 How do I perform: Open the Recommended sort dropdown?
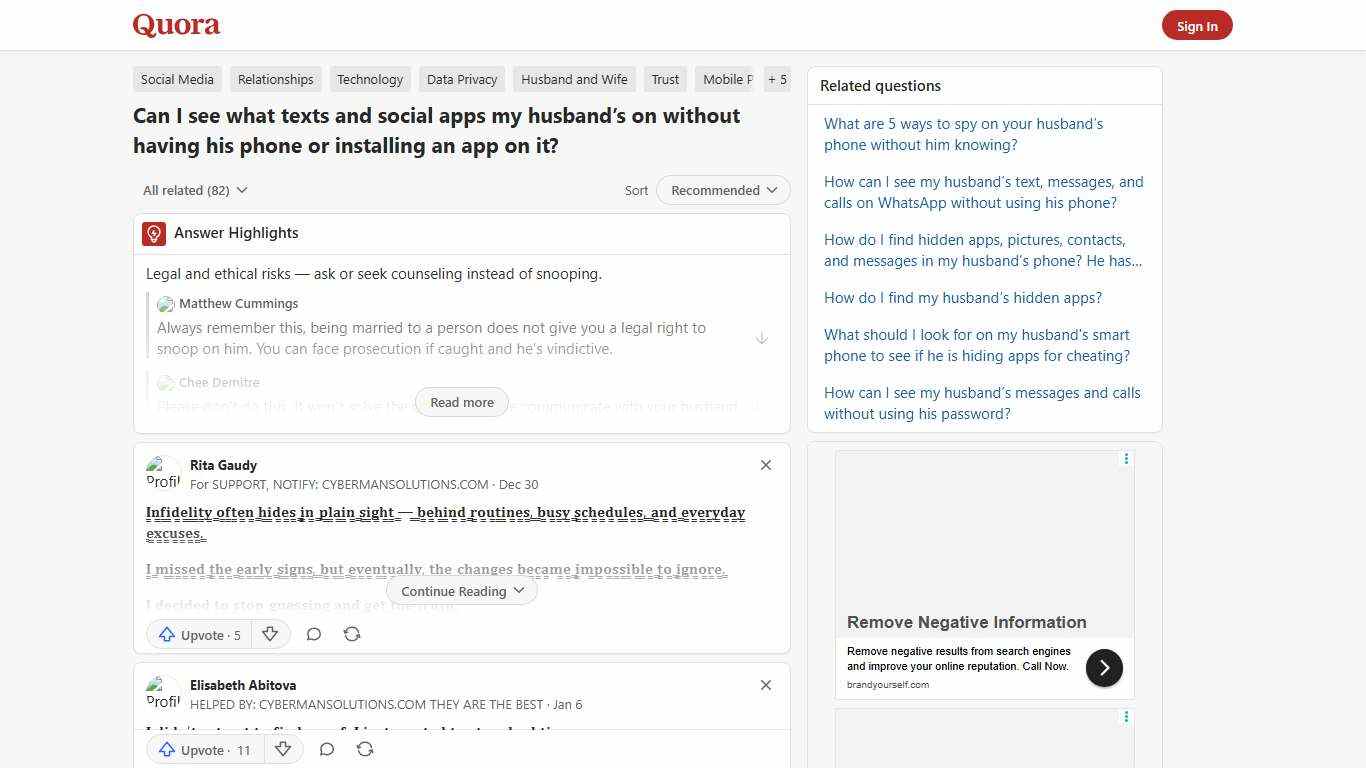(x=722, y=190)
